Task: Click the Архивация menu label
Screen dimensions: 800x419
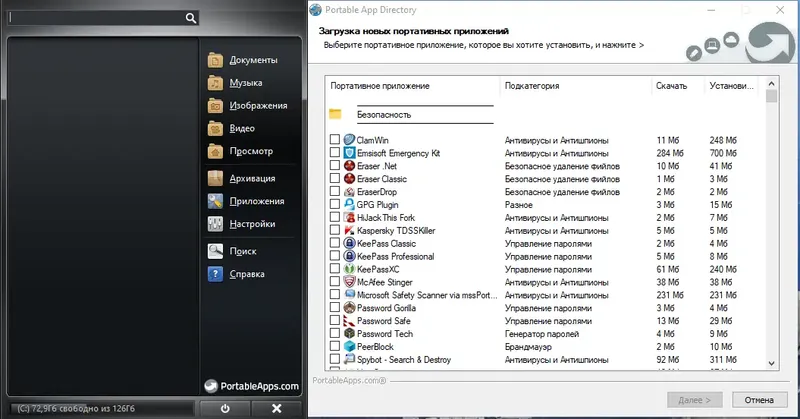Action: 252,178
